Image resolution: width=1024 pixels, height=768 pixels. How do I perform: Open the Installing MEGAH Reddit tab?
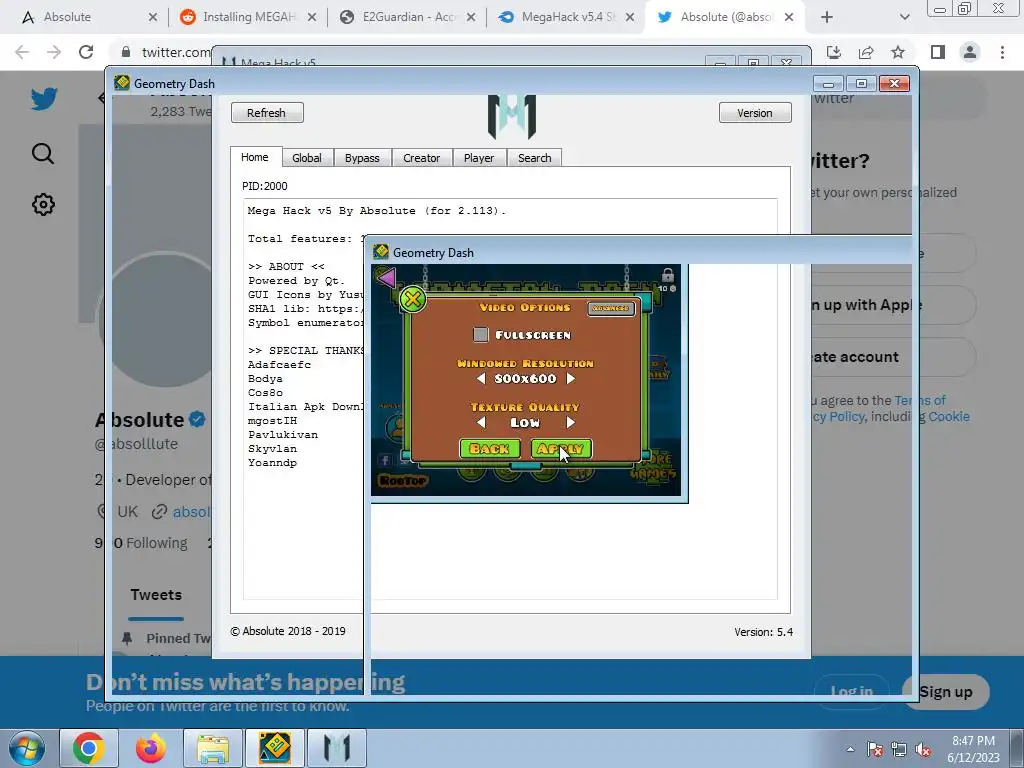[x=249, y=17]
